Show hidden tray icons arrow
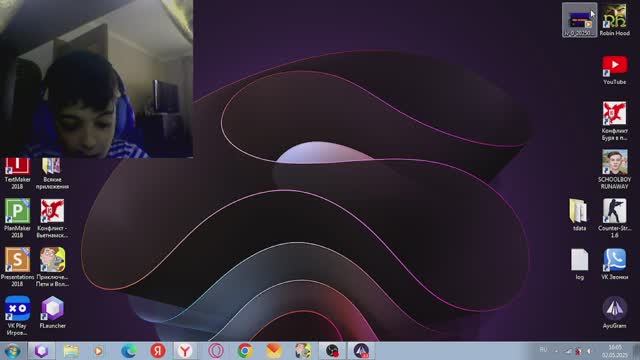The width and height of the screenshot is (640, 360). (x=556, y=351)
